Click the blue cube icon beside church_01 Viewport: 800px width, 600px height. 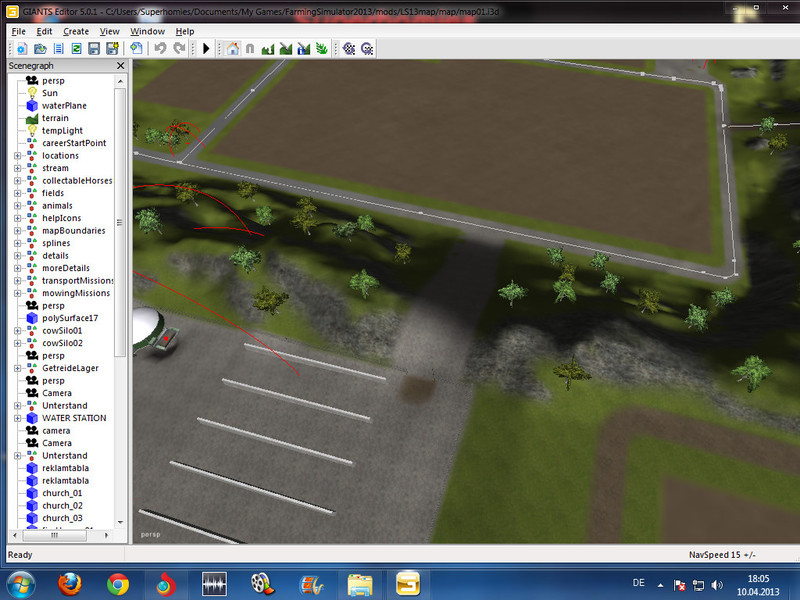pyautogui.click(x=32, y=493)
